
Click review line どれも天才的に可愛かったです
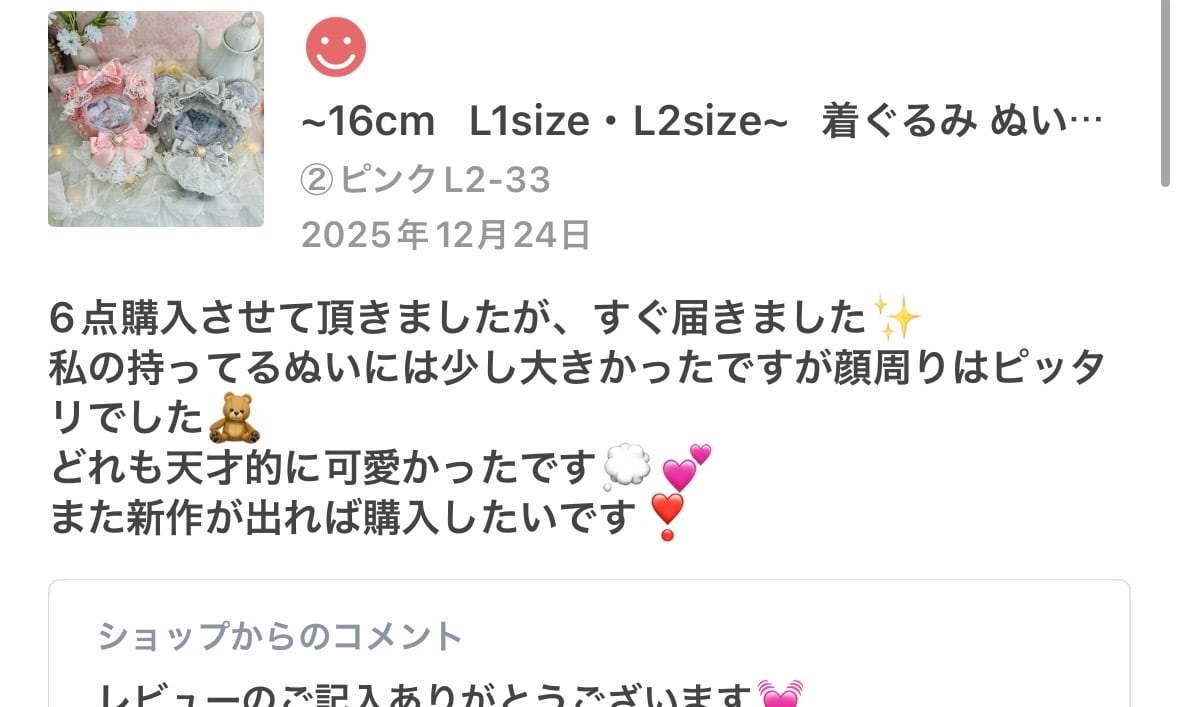click(323, 467)
